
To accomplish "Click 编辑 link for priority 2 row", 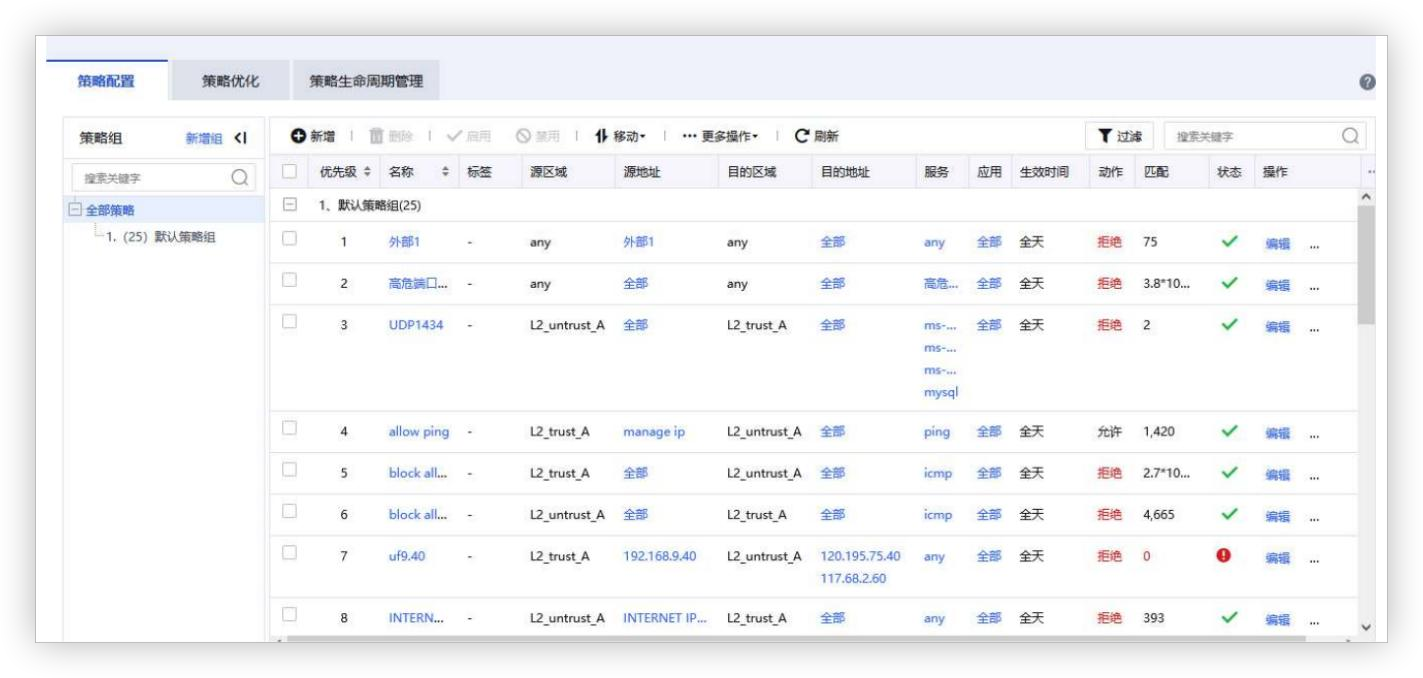I will [1274, 284].
